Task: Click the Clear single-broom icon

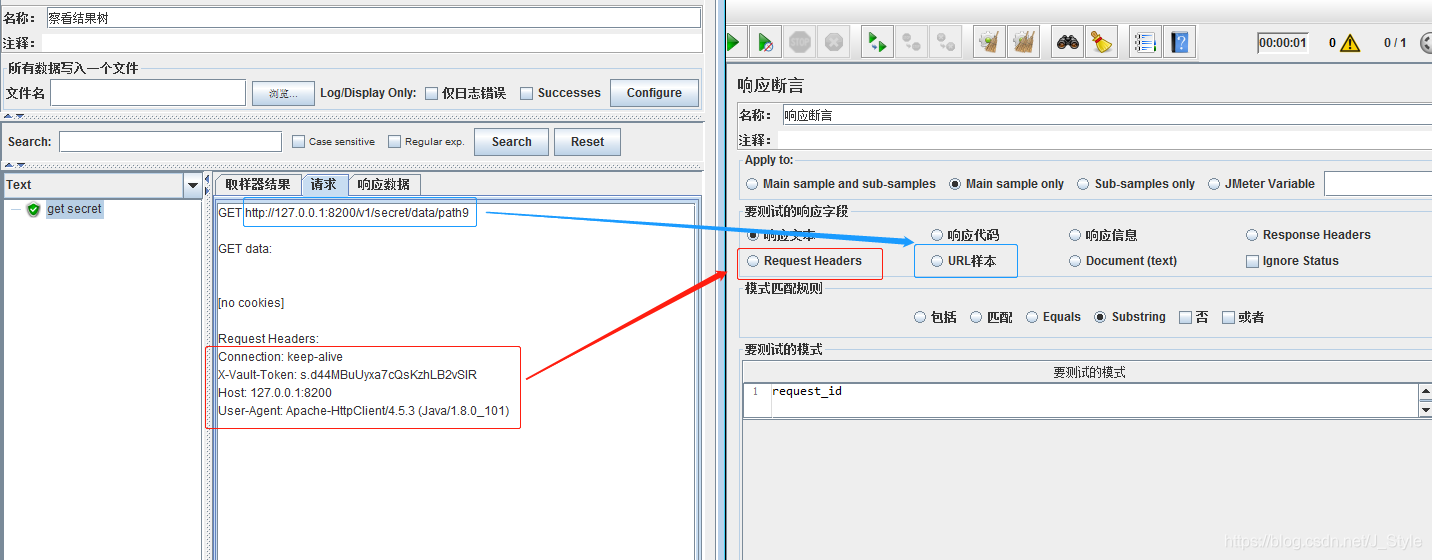Action: click(989, 43)
